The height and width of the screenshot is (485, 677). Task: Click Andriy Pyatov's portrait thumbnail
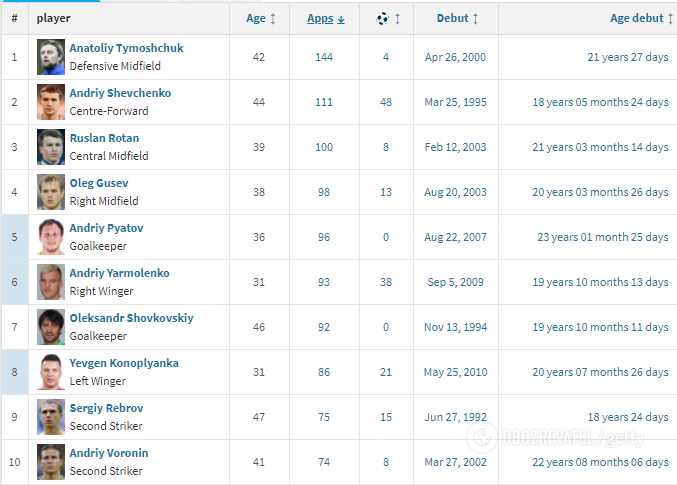pos(51,237)
